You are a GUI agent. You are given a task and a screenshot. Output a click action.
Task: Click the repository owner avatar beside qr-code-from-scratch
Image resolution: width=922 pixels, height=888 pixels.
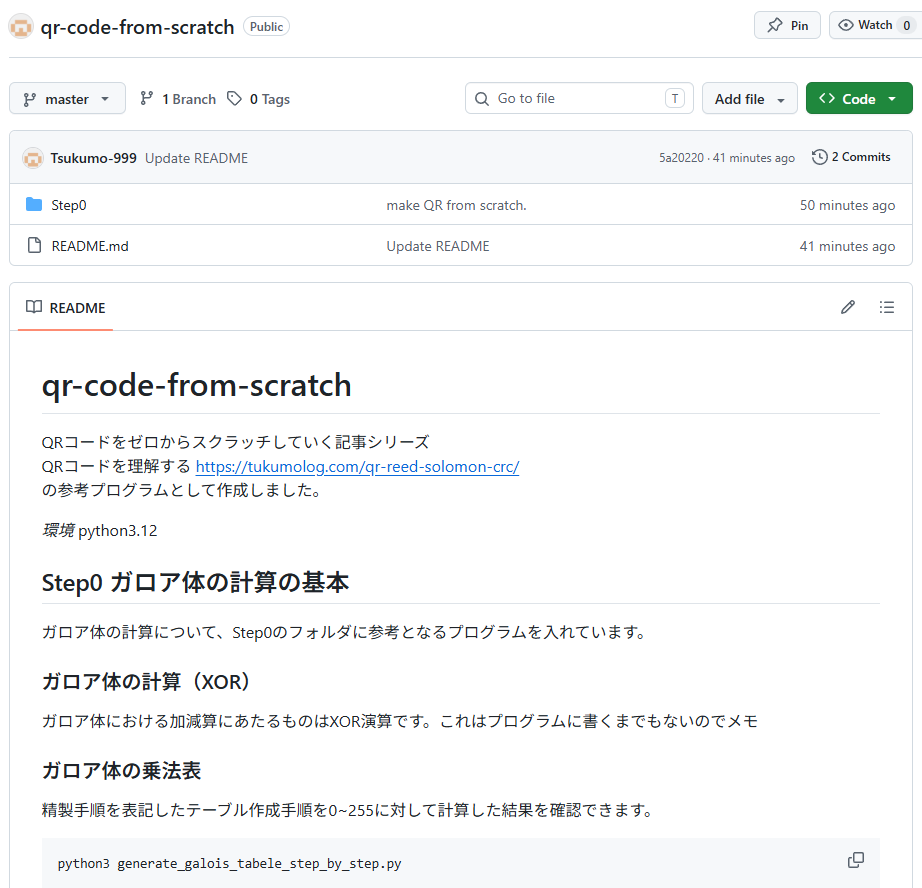coord(21,27)
